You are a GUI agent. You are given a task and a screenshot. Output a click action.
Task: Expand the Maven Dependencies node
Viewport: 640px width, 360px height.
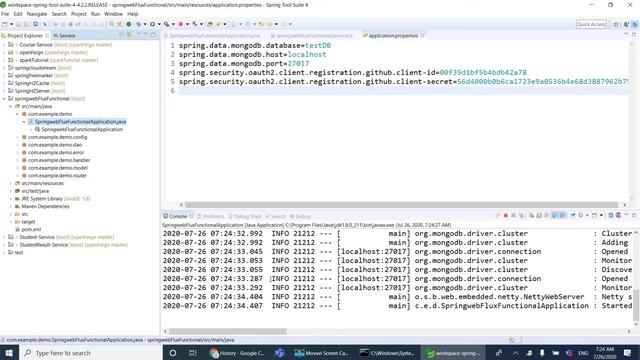11,207
